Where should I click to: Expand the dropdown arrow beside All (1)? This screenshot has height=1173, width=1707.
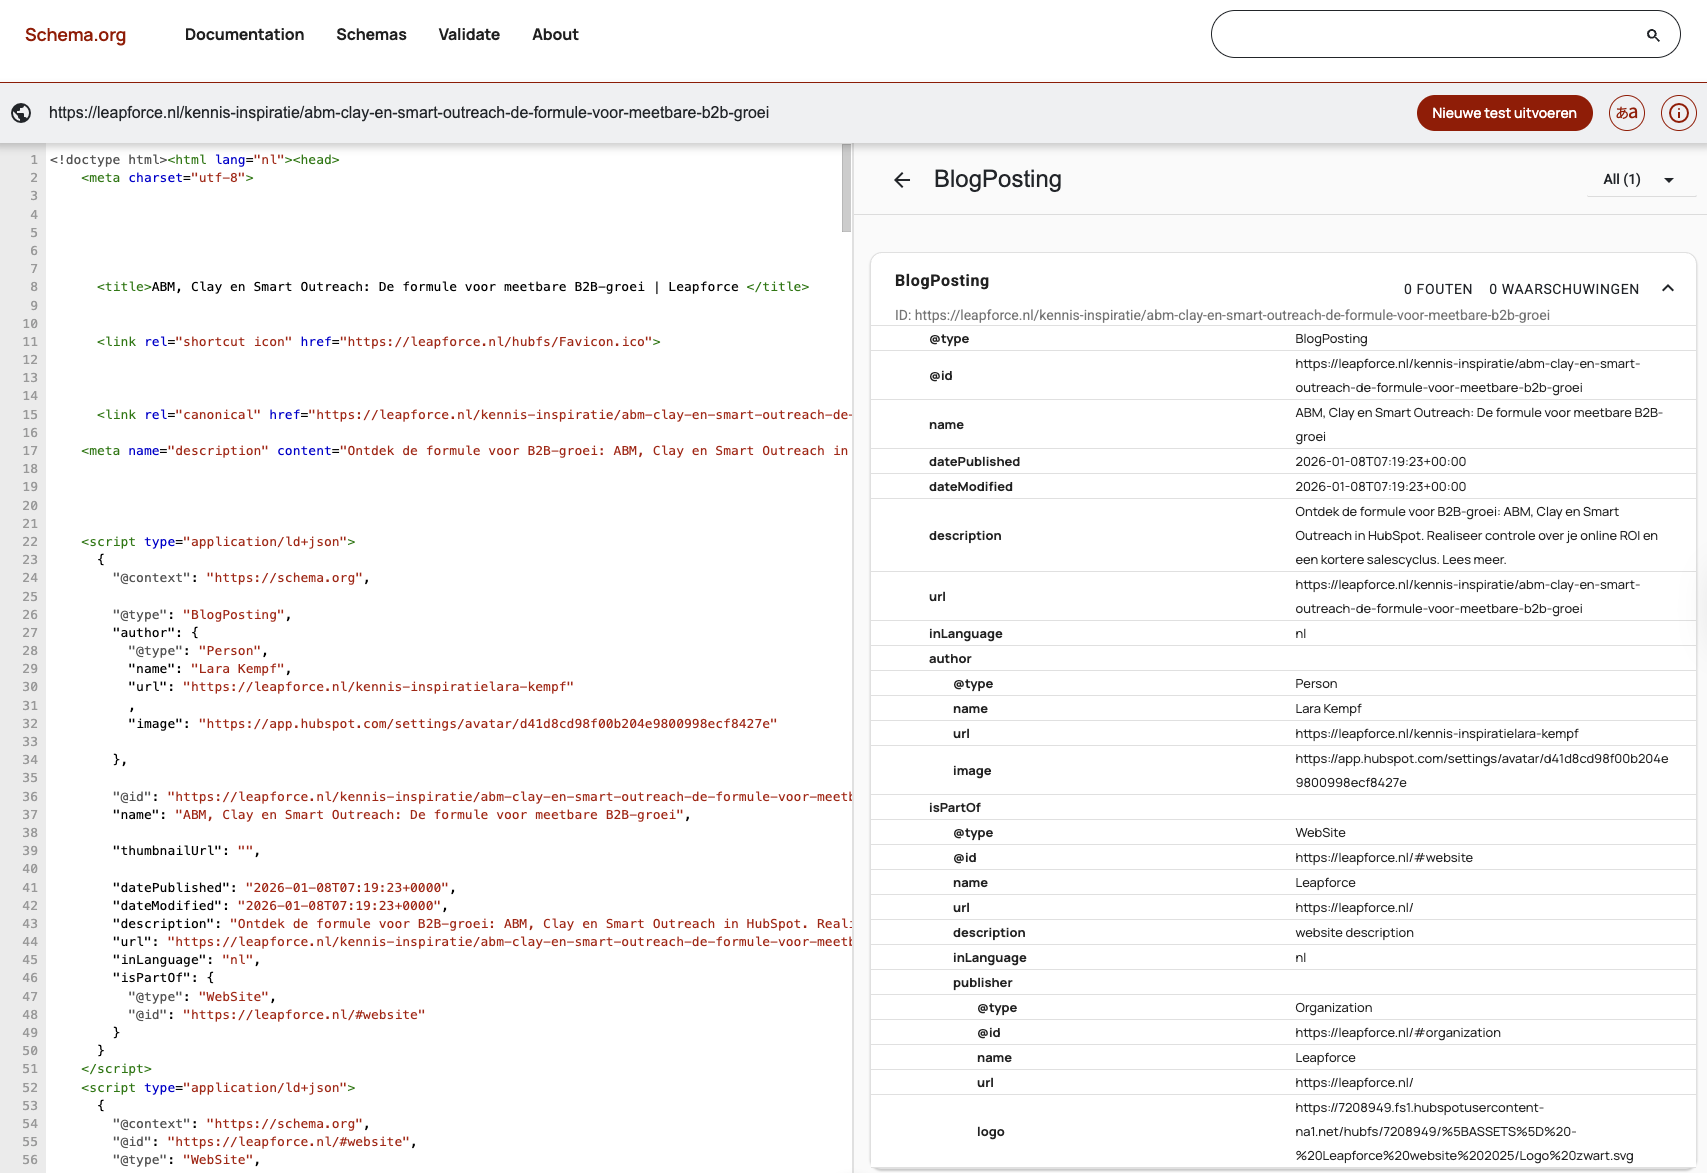pos(1669,180)
